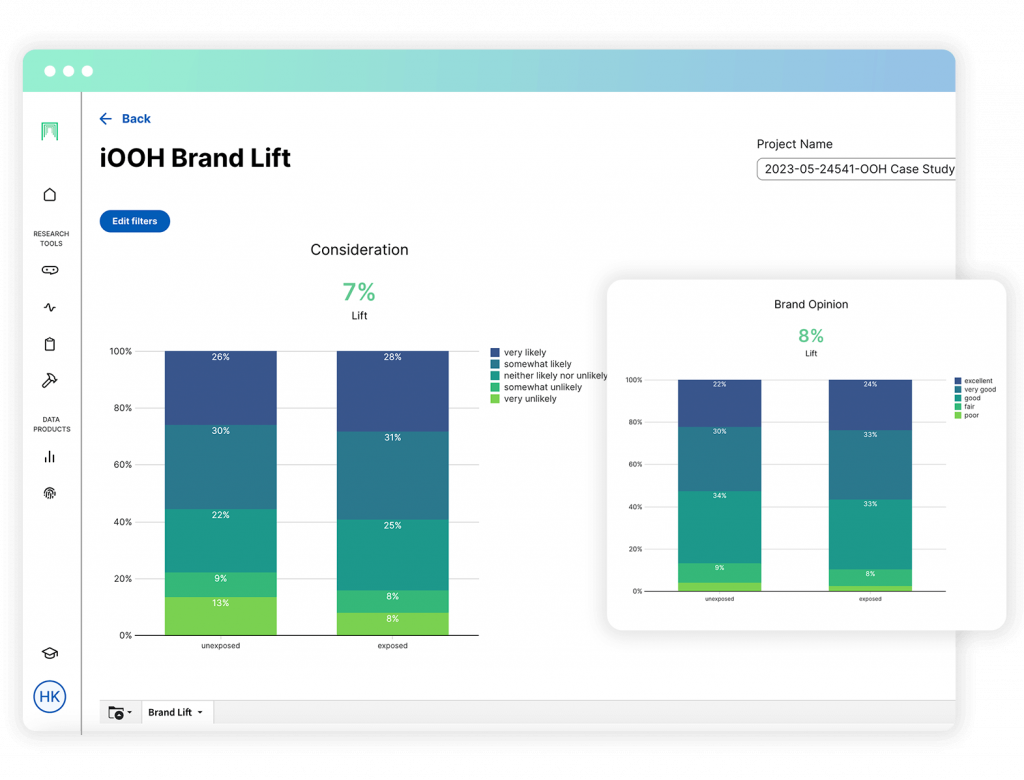Expand the Brand Lift tab dropdown arrow
The image size is (1024, 780).
click(202, 712)
